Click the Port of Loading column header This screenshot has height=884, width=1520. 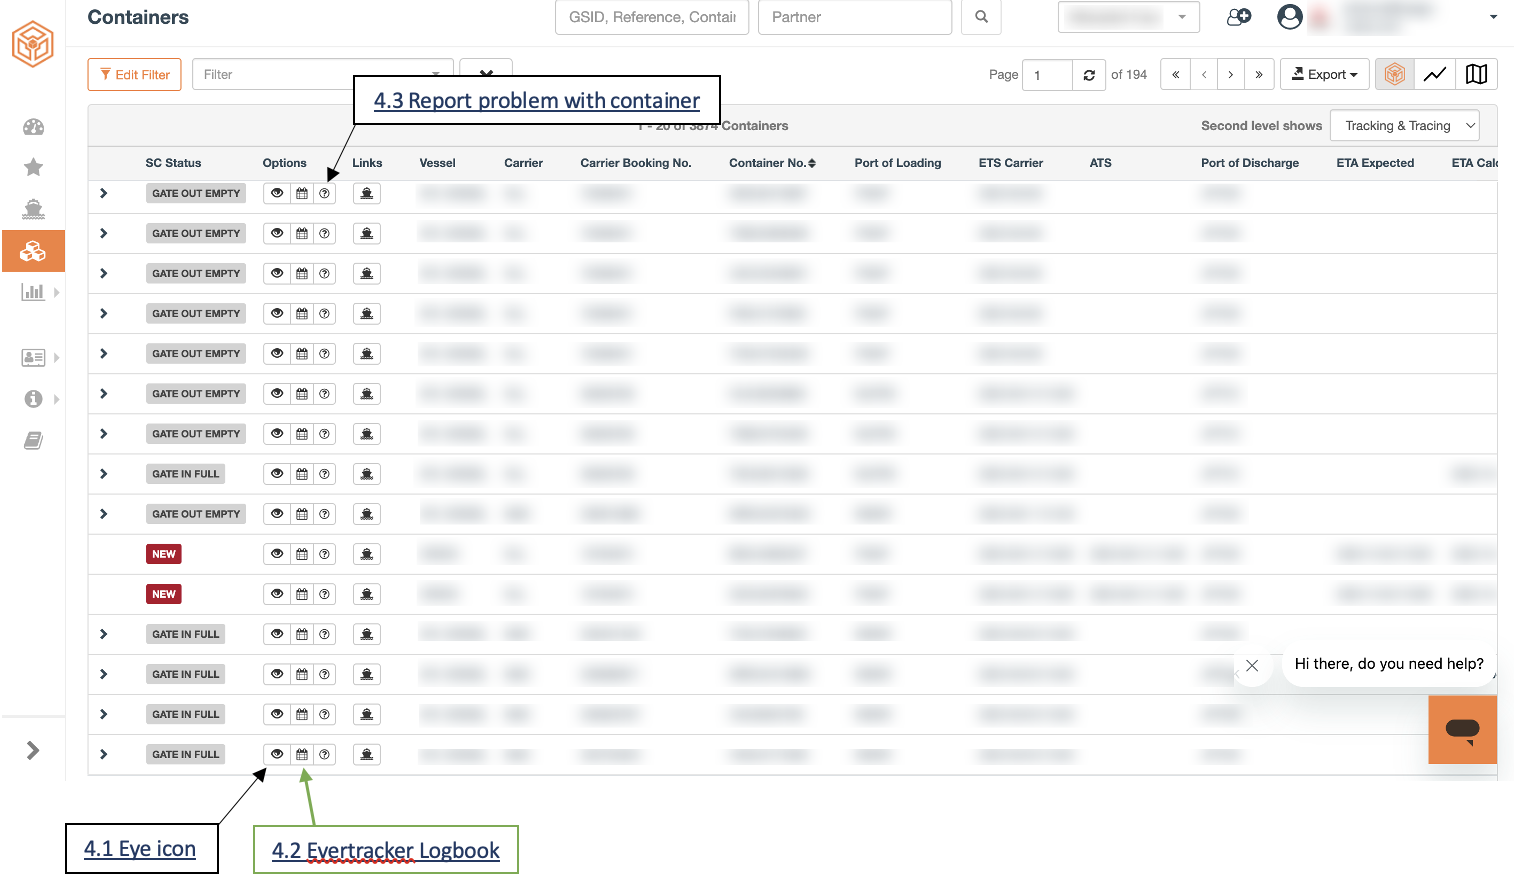tap(897, 163)
